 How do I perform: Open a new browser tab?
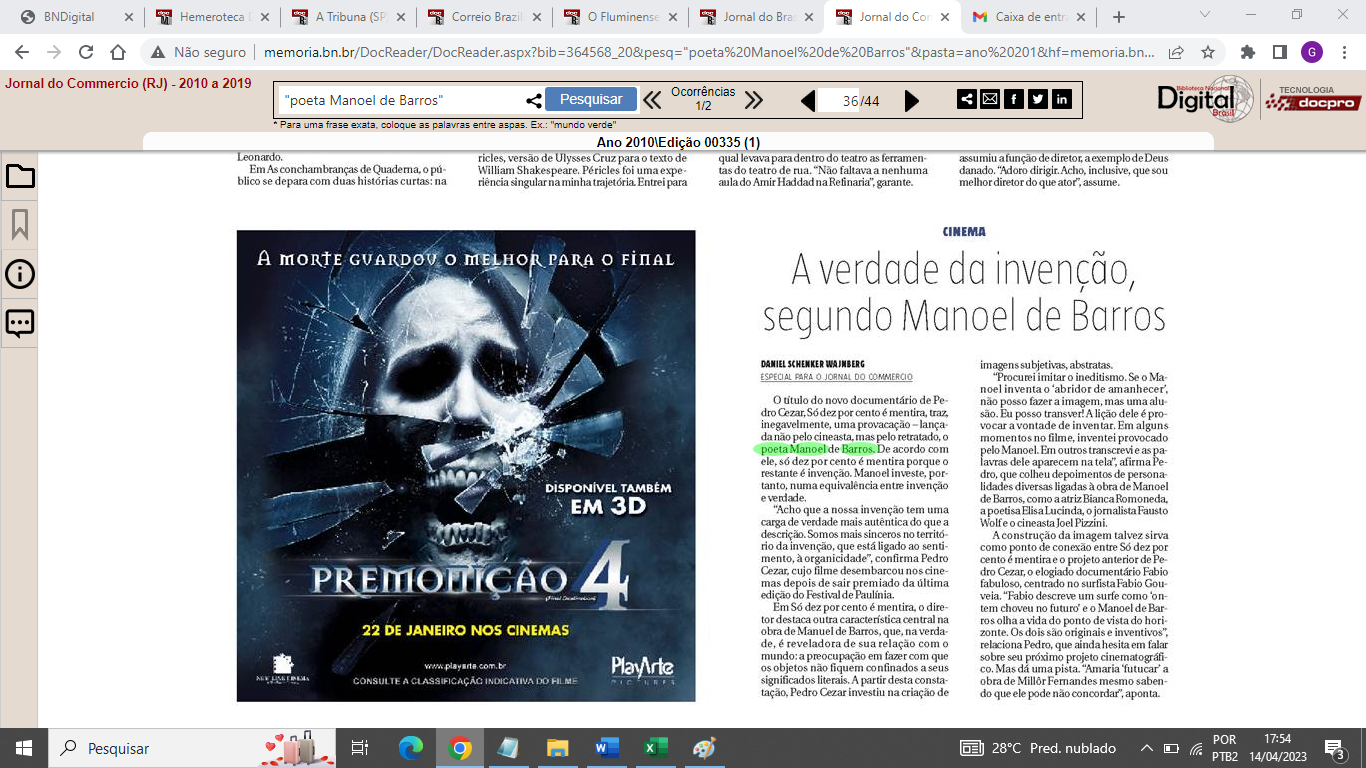pyautogui.click(x=1118, y=17)
